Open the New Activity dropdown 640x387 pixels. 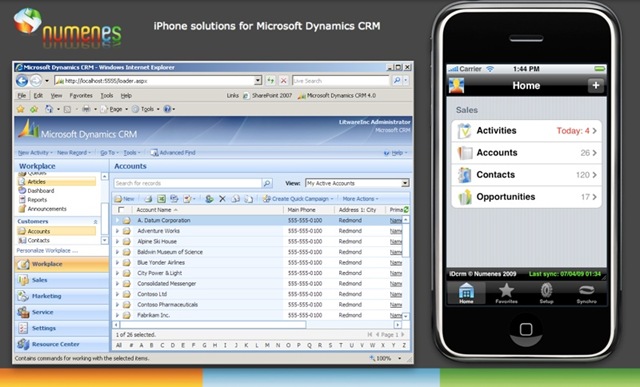[35, 153]
